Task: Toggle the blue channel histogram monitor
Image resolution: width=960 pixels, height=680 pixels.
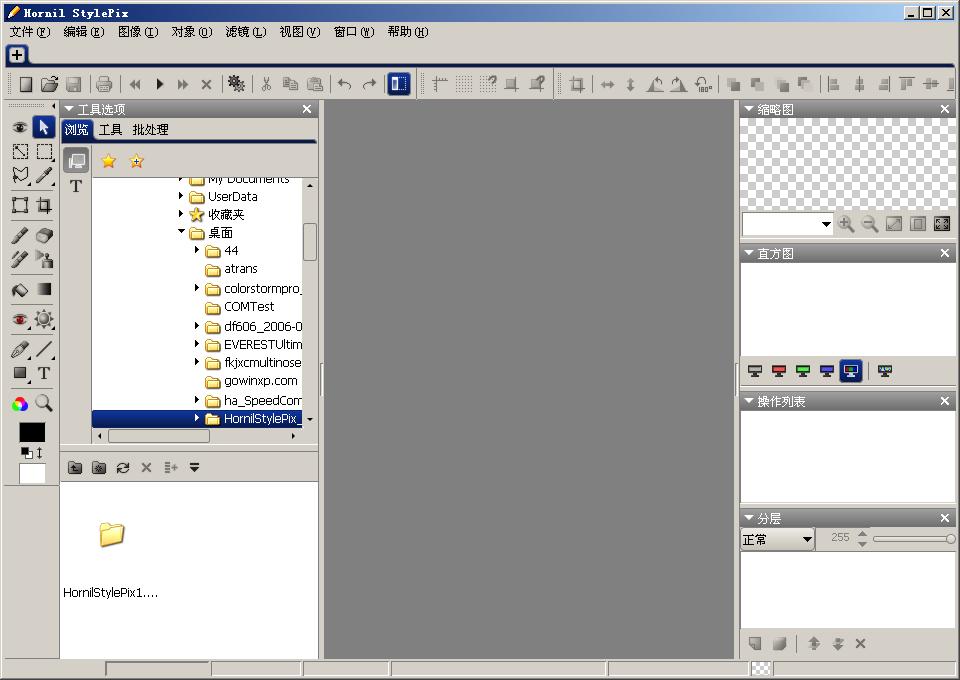Action: (827, 370)
